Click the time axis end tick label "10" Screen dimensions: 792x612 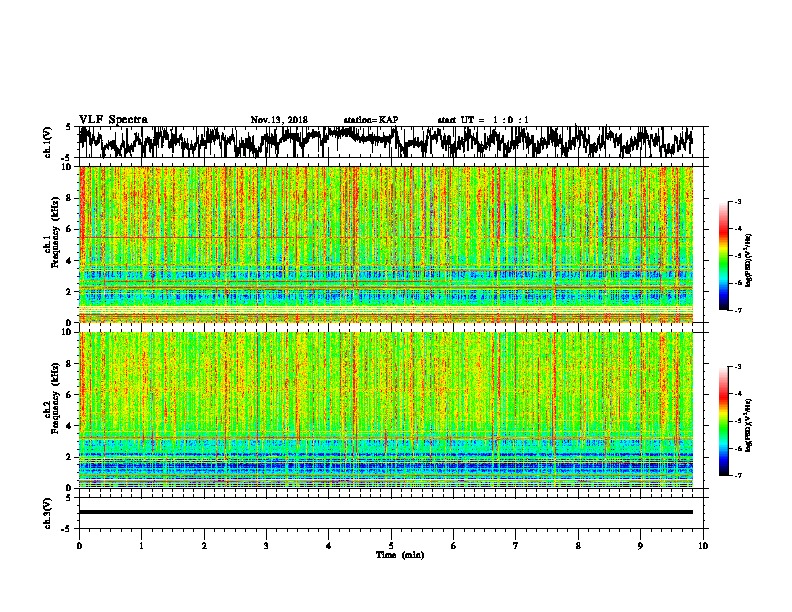point(703,545)
